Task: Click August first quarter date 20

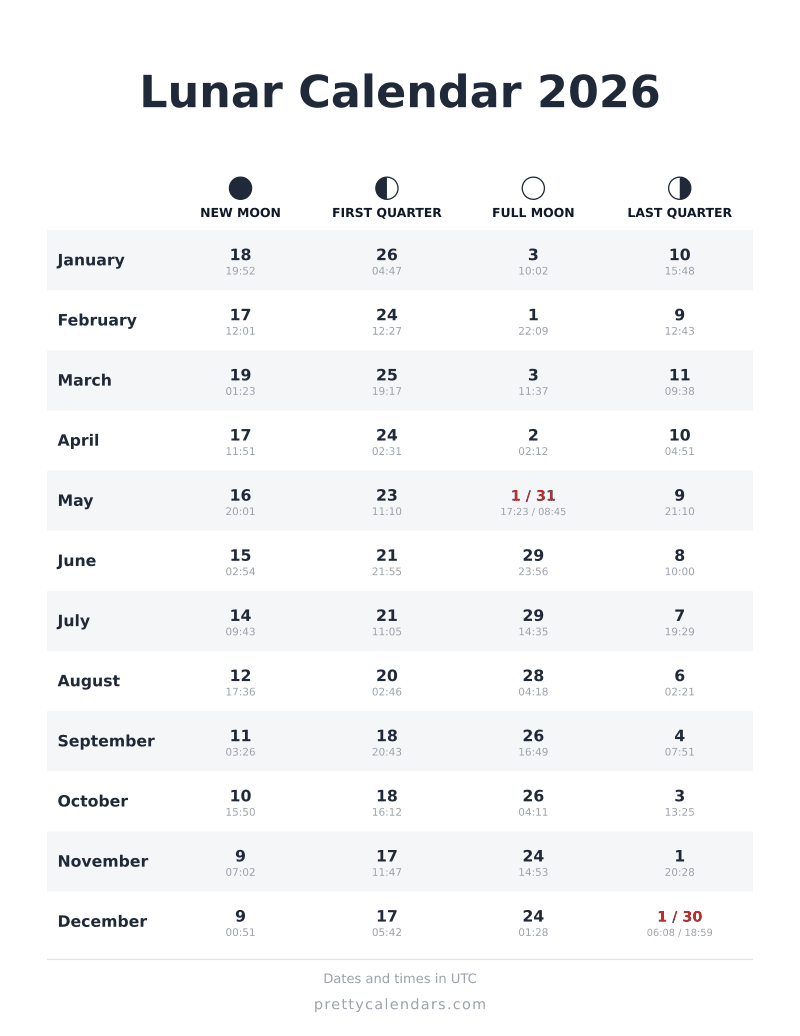Action: (x=386, y=675)
